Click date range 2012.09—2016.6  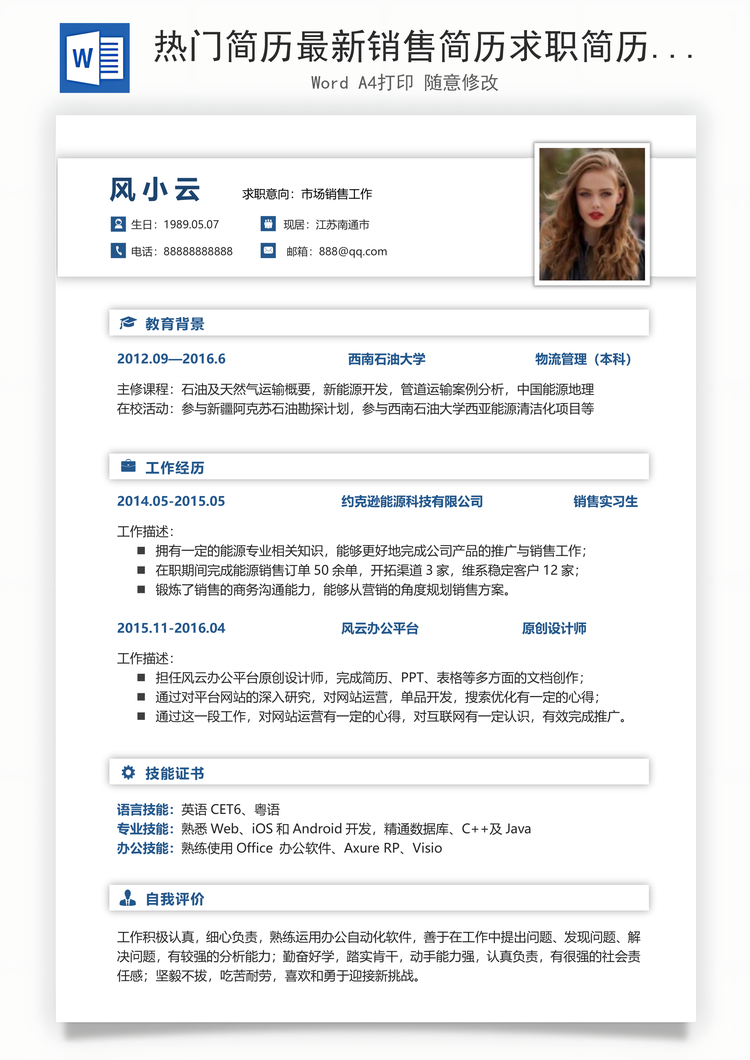tap(171, 359)
